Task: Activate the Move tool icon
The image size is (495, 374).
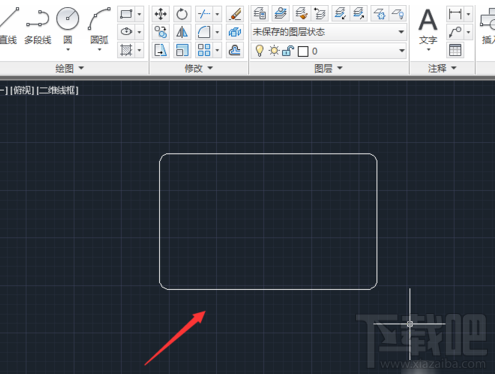Action: pos(161,14)
